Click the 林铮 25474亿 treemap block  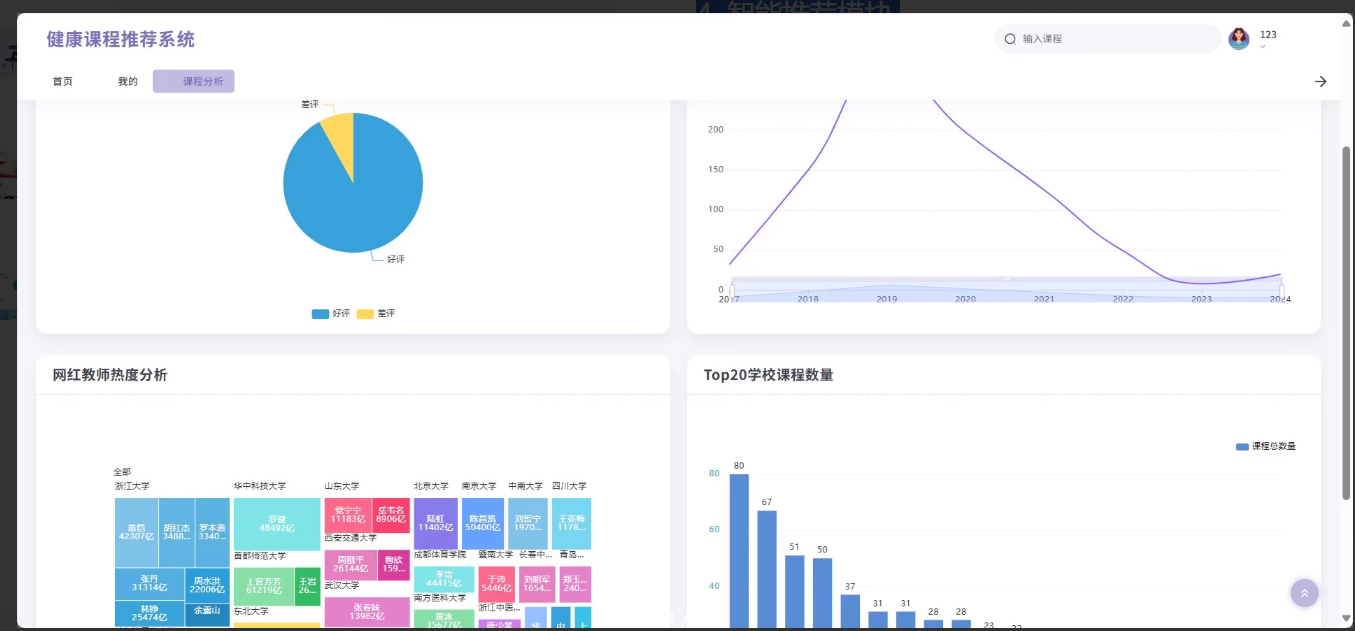(149, 613)
